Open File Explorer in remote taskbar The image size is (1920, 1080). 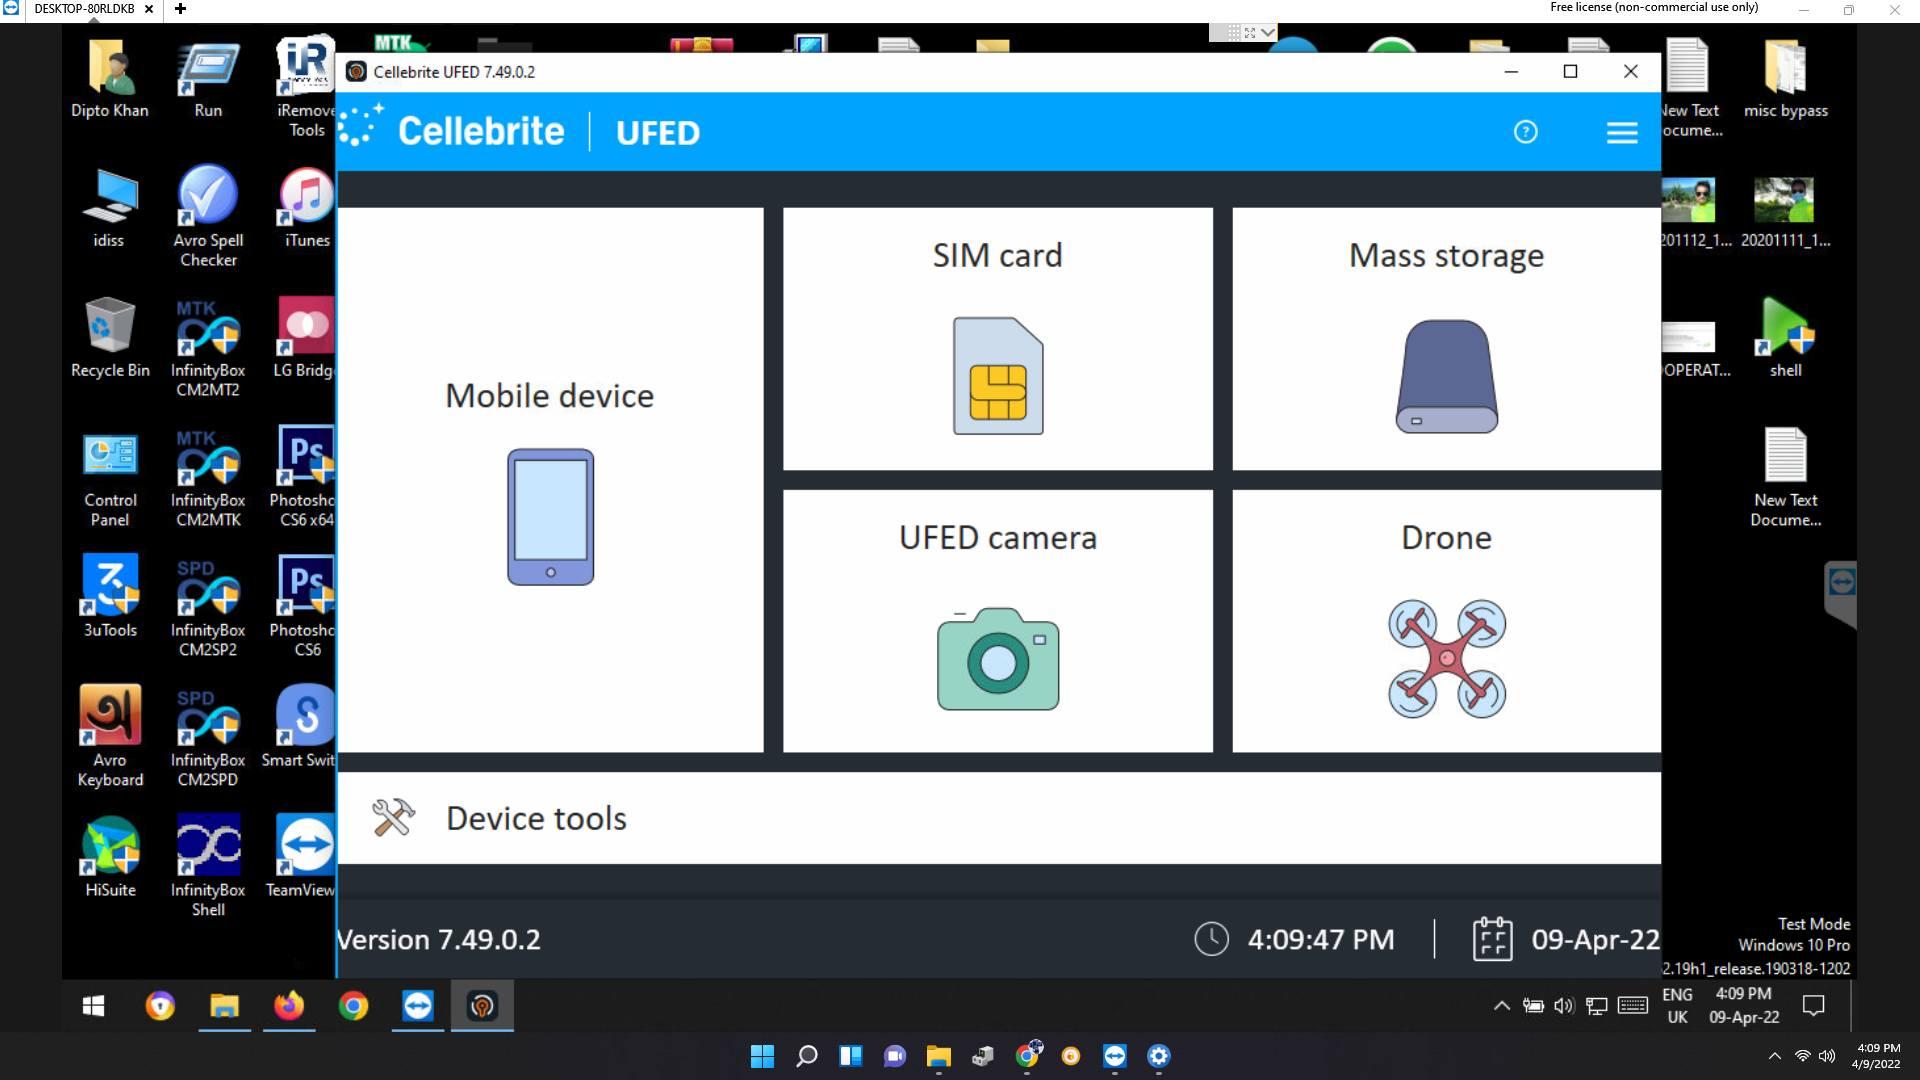click(x=224, y=1006)
